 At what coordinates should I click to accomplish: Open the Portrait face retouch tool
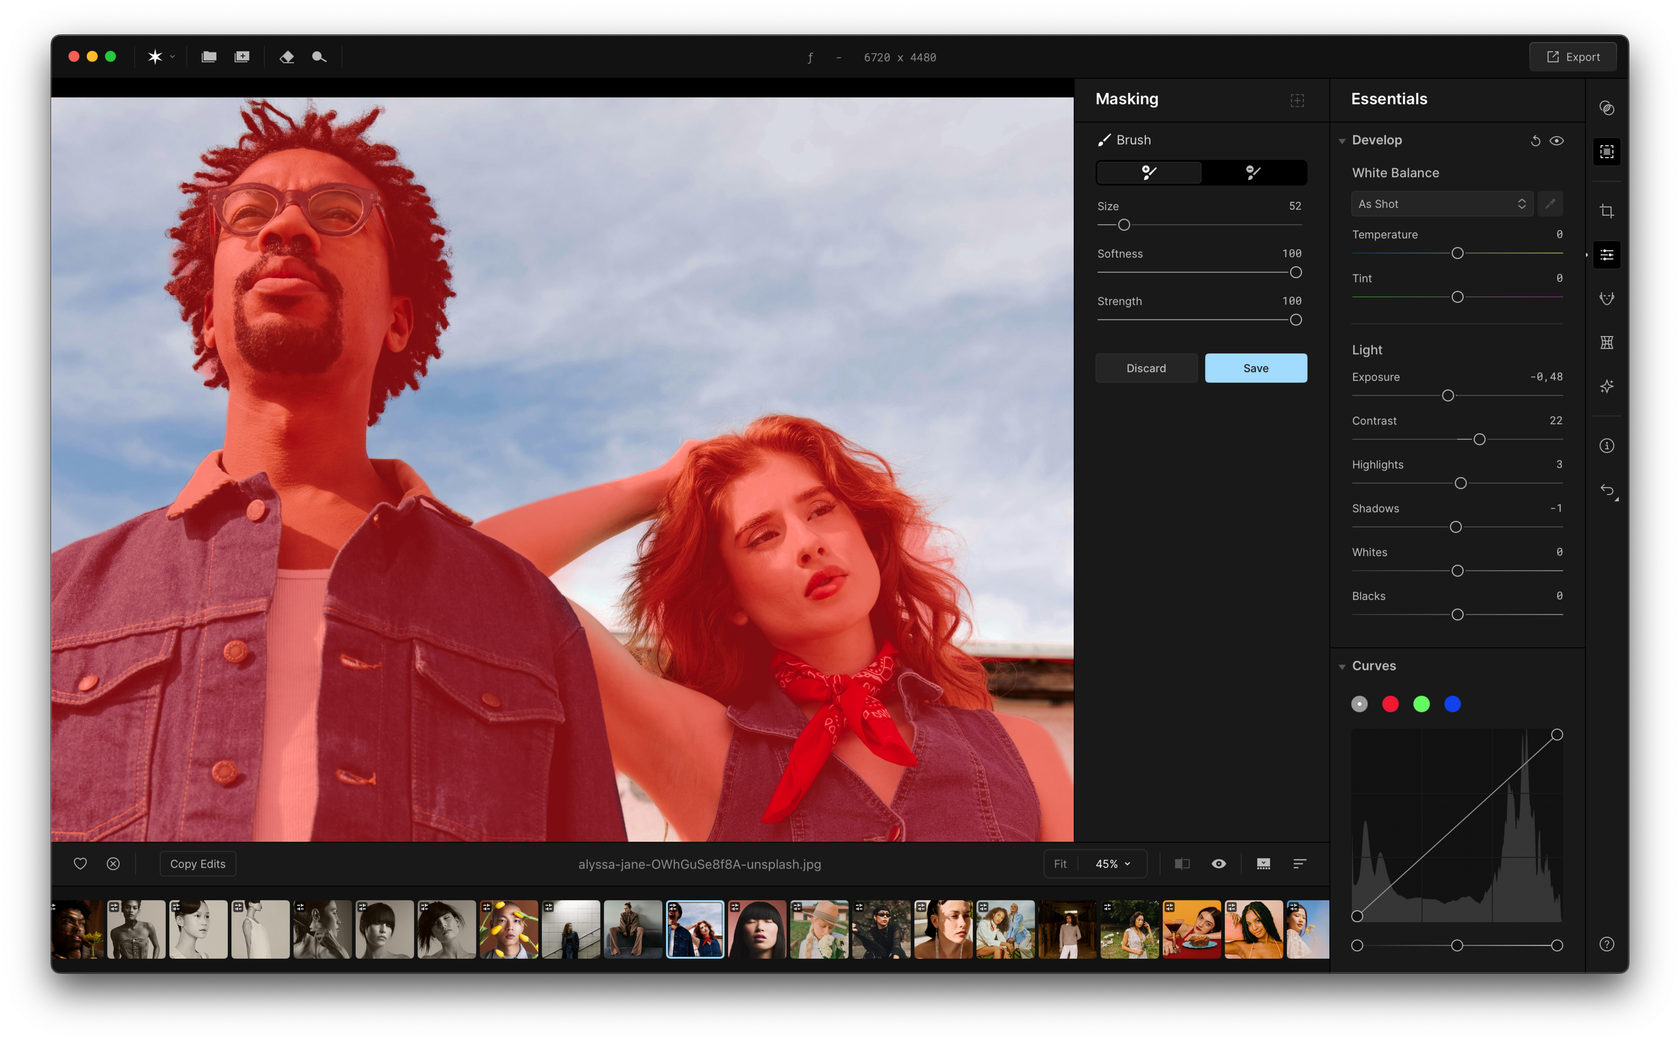1607,298
